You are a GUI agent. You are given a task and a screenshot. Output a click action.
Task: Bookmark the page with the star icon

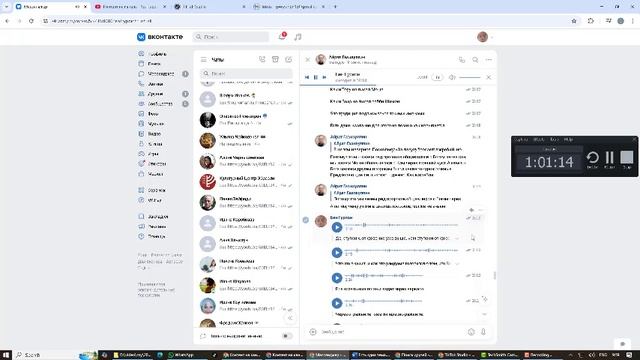pyautogui.click(x=574, y=21)
